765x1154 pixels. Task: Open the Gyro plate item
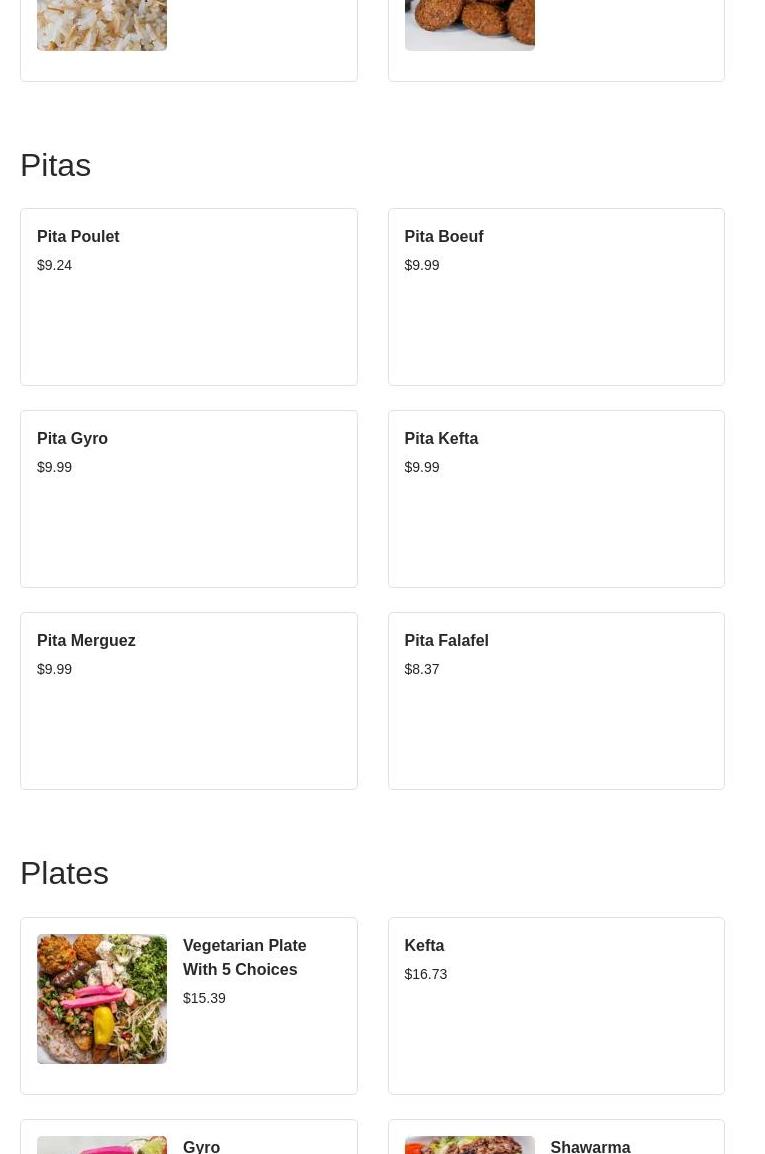tap(201, 1146)
